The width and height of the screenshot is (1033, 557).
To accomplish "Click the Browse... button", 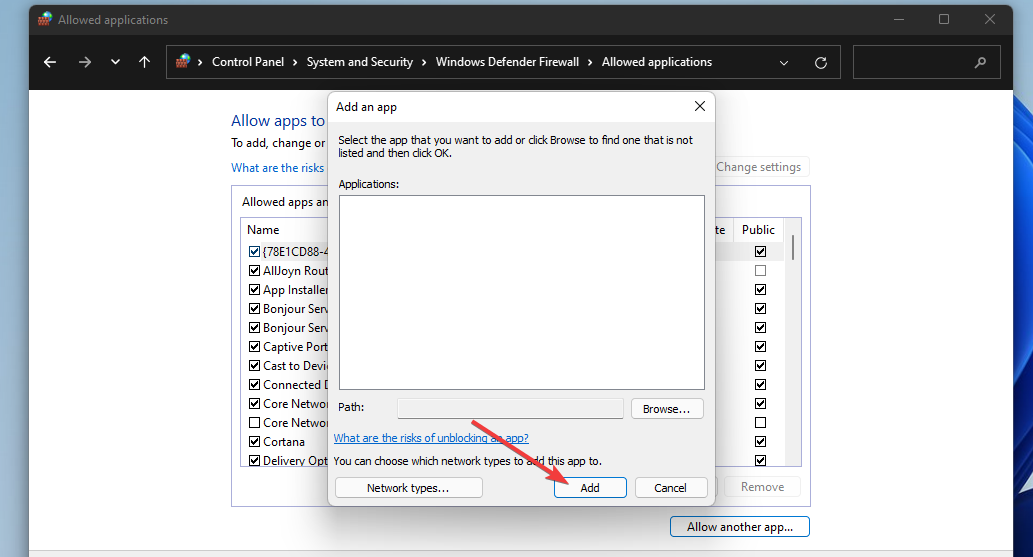I will pyautogui.click(x=667, y=409).
